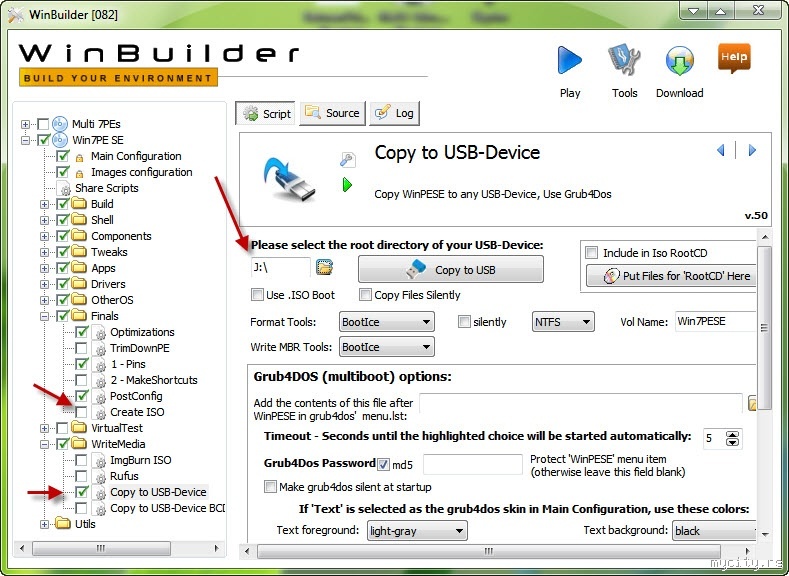Expand the Utils folder node
Screen dimensions: 789x576
click(44, 524)
